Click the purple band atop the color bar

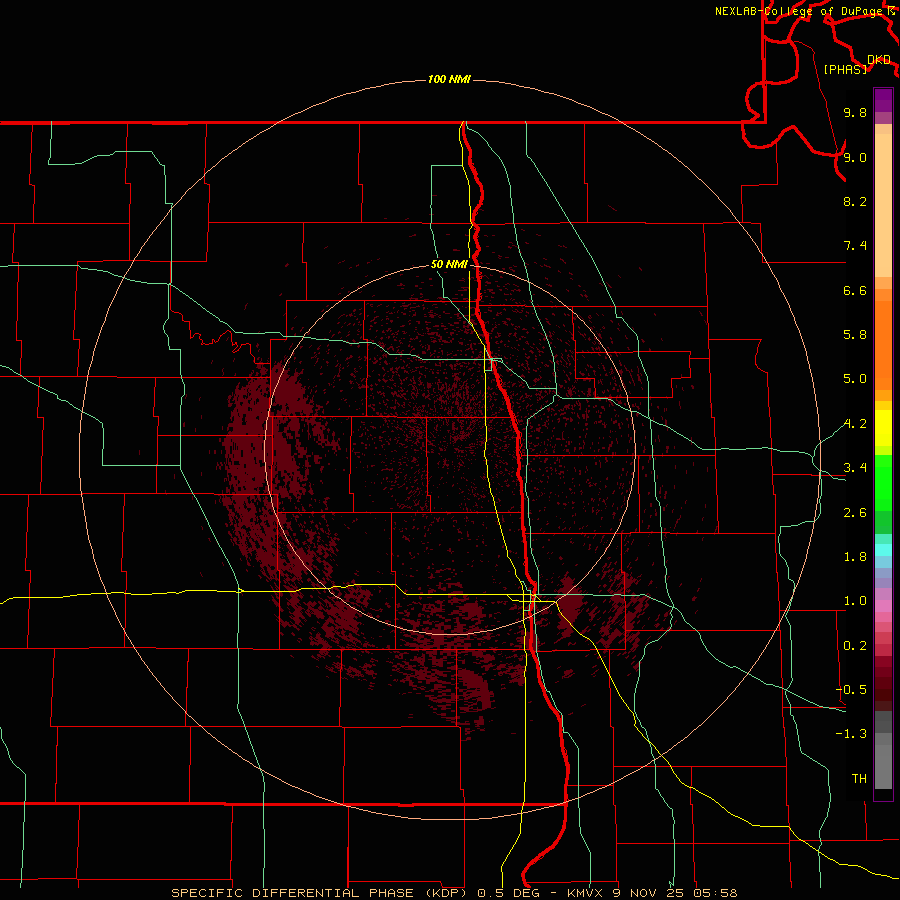pos(883,100)
